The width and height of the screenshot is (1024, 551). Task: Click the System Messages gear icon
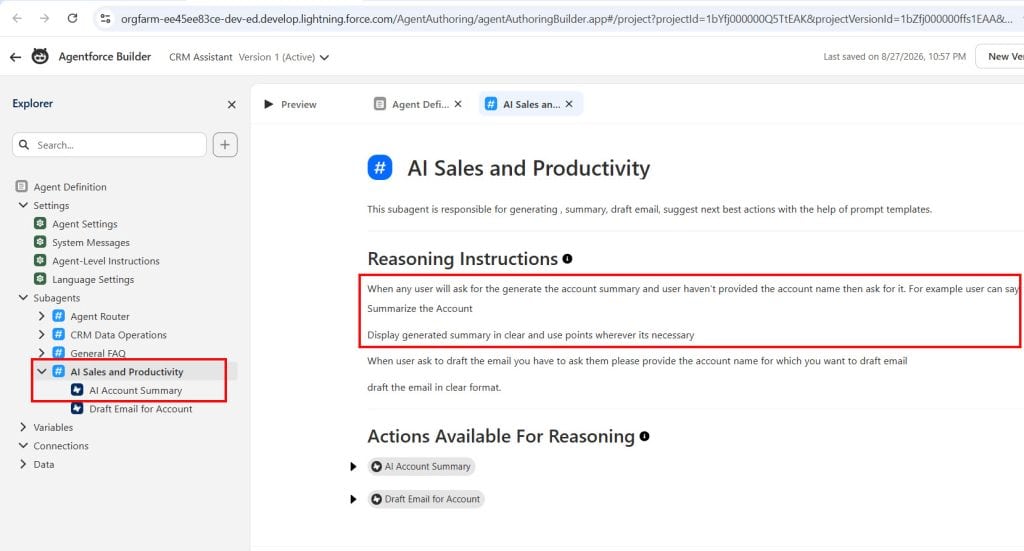point(40,242)
